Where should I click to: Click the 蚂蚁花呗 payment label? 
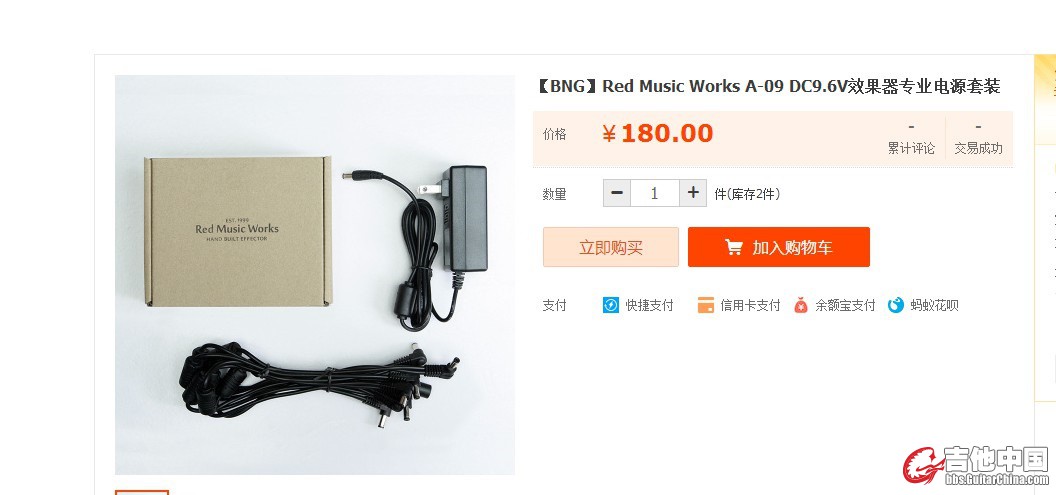click(x=934, y=305)
